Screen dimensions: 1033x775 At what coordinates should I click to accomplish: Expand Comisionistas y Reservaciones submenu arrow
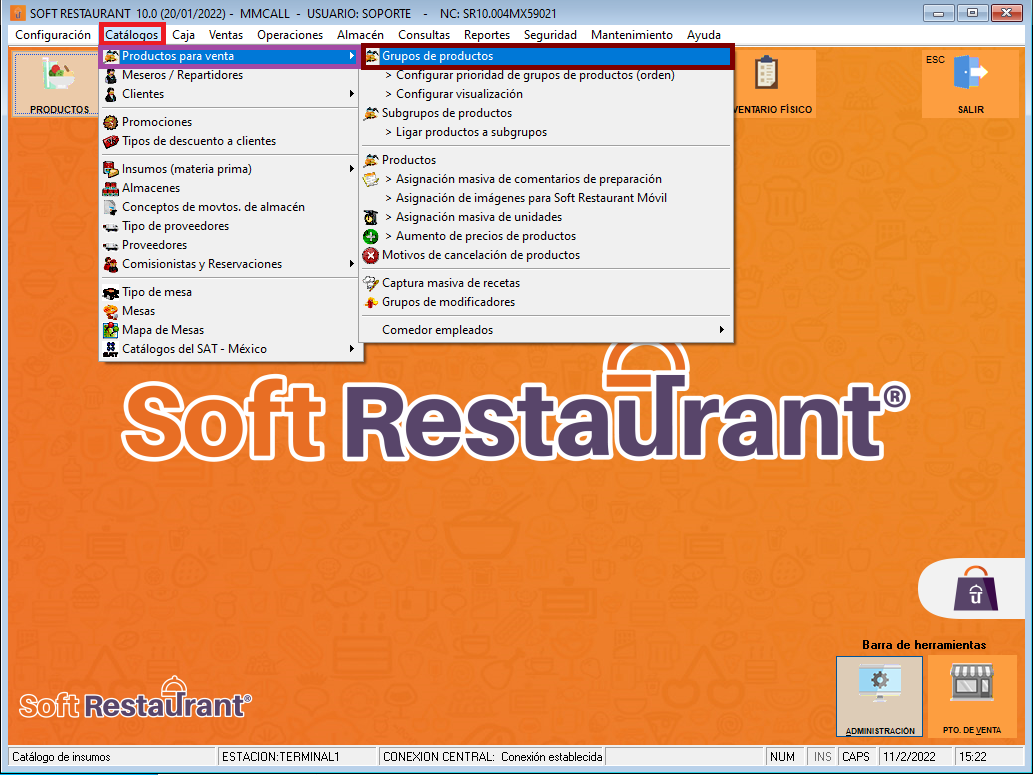[x=352, y=264]
